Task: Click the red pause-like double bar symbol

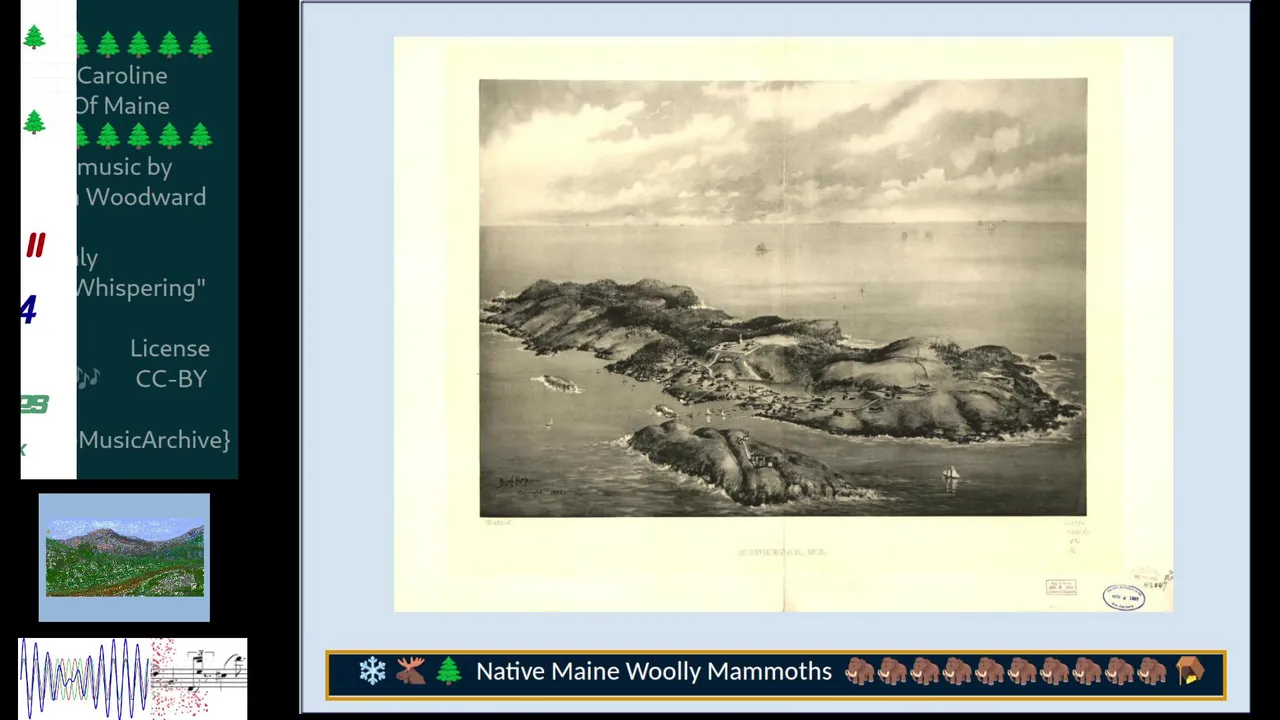Action: pyautogui.click(x=36, y=245)
